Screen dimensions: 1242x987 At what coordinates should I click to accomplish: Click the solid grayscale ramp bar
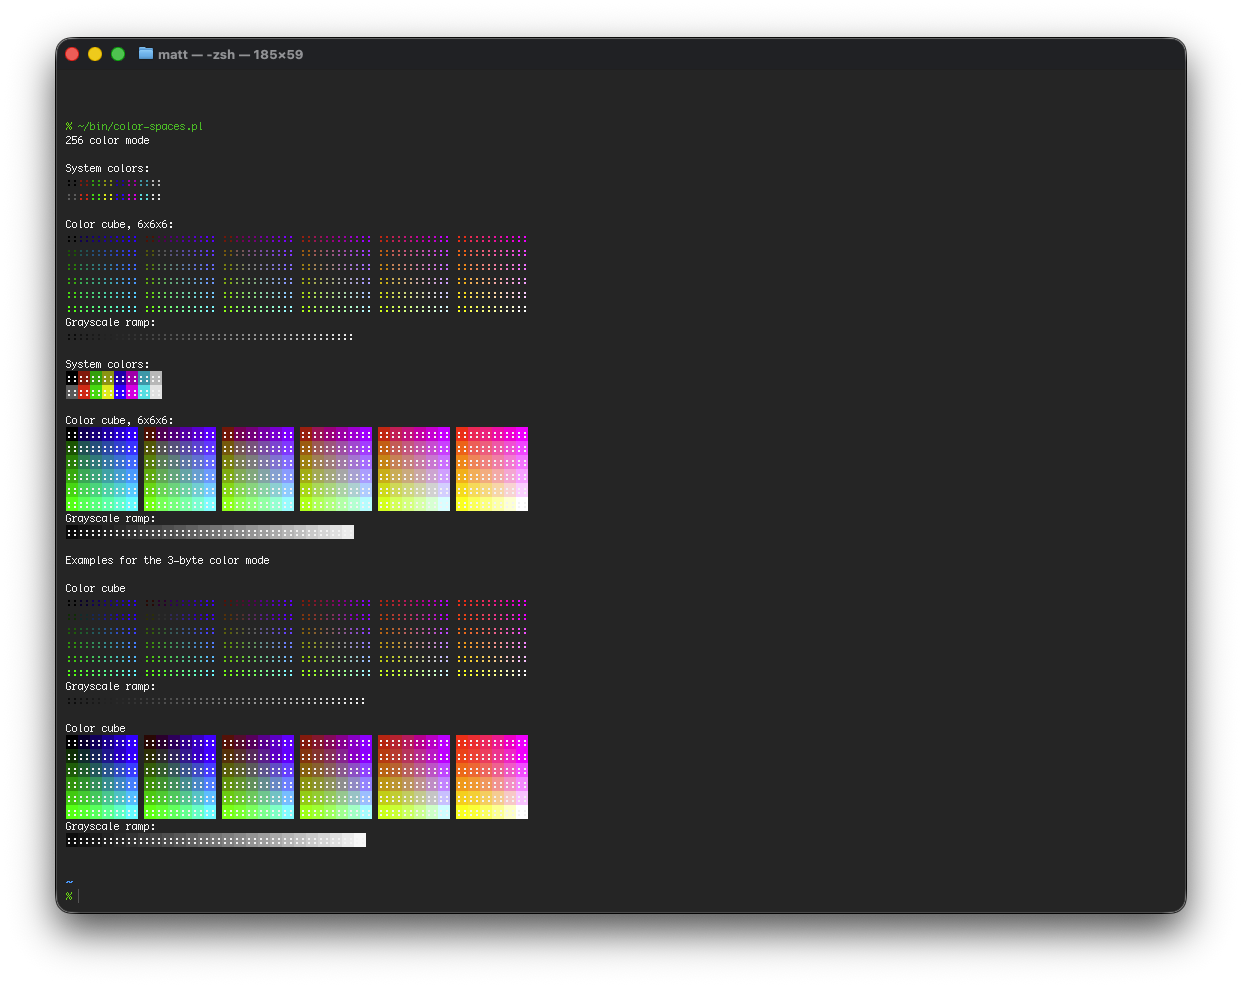tap(210, 531)
